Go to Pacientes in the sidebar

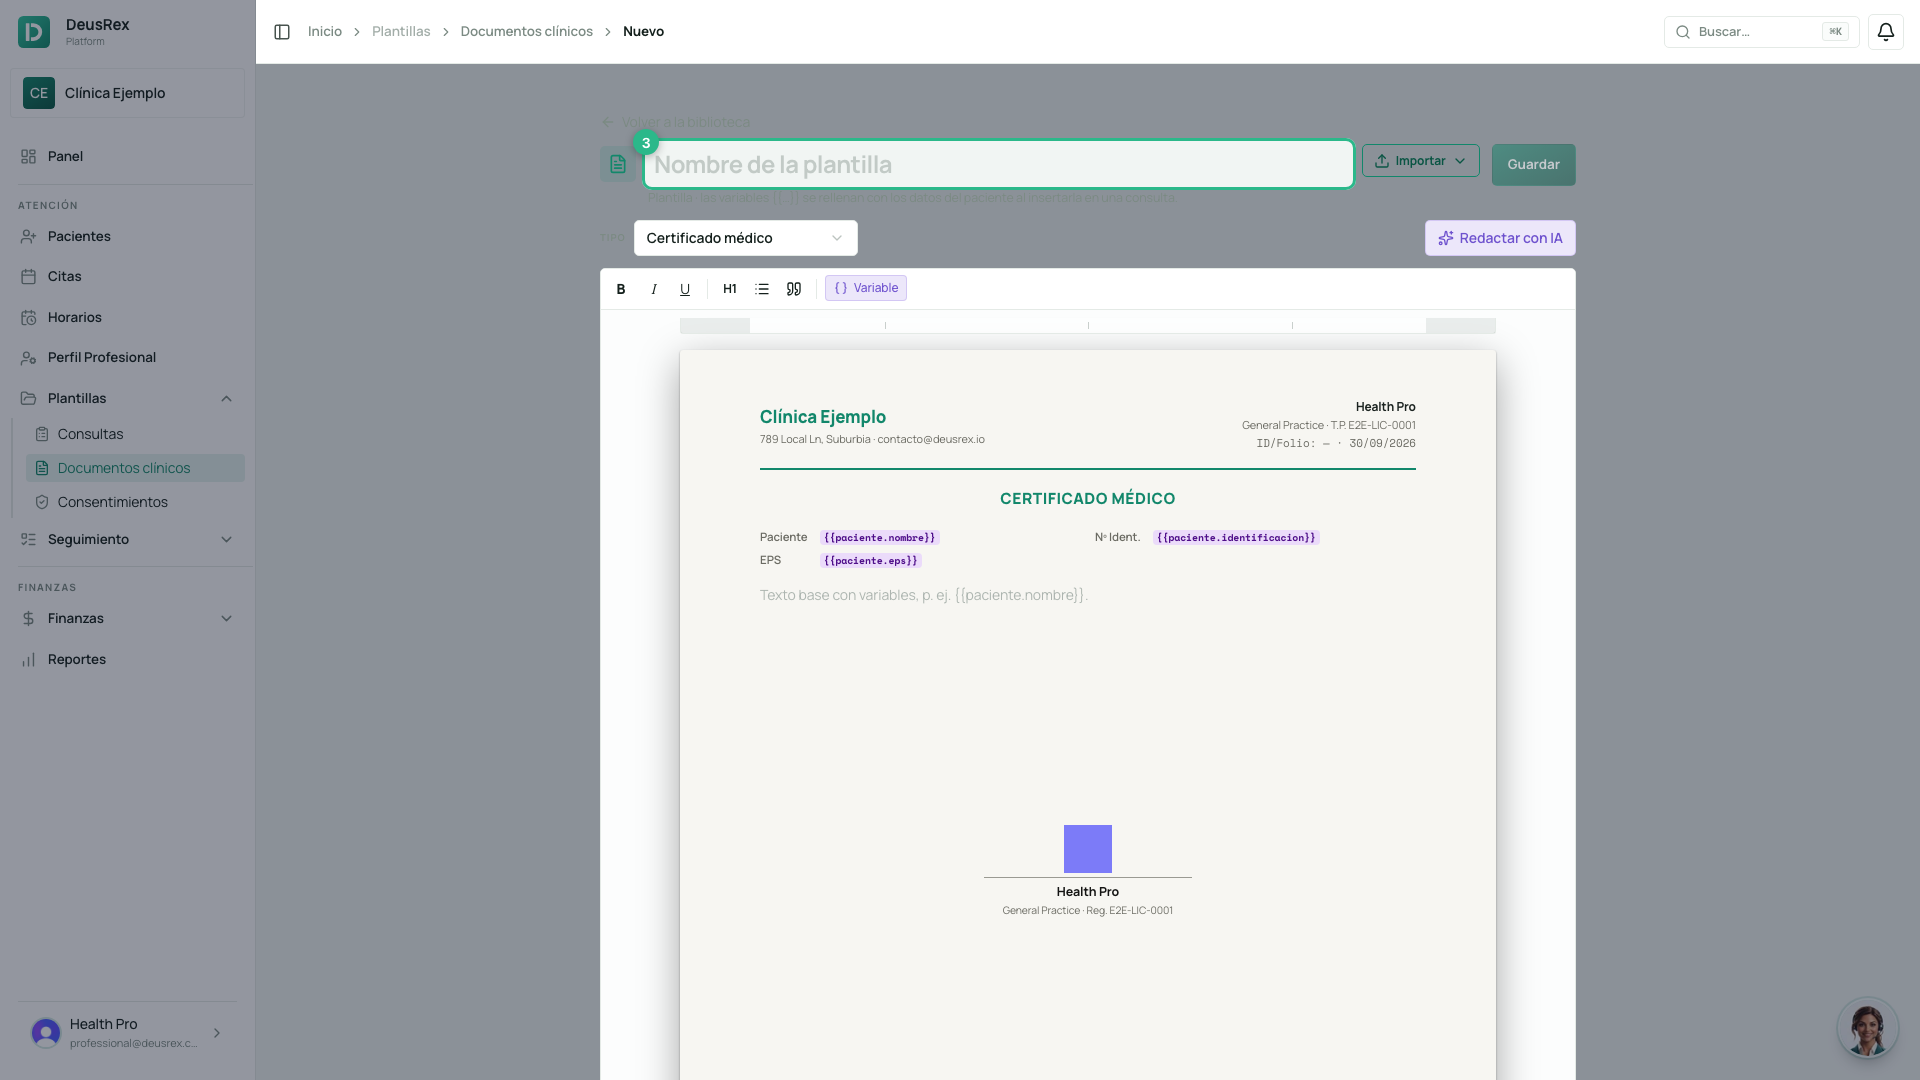(x=127, y=236)
